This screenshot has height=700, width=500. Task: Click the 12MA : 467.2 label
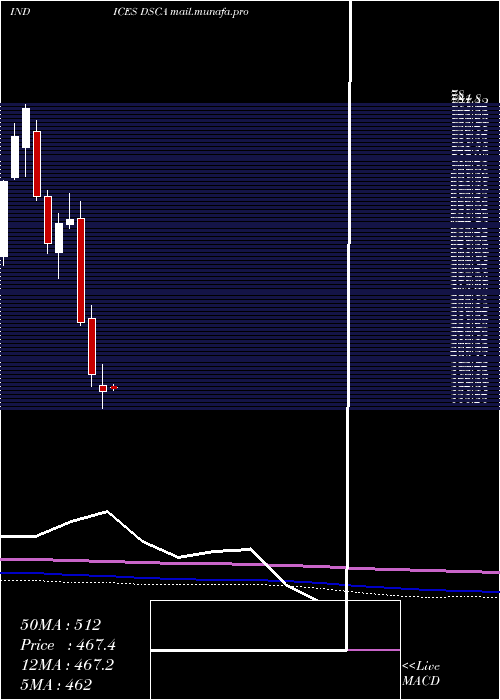point(67,665)
